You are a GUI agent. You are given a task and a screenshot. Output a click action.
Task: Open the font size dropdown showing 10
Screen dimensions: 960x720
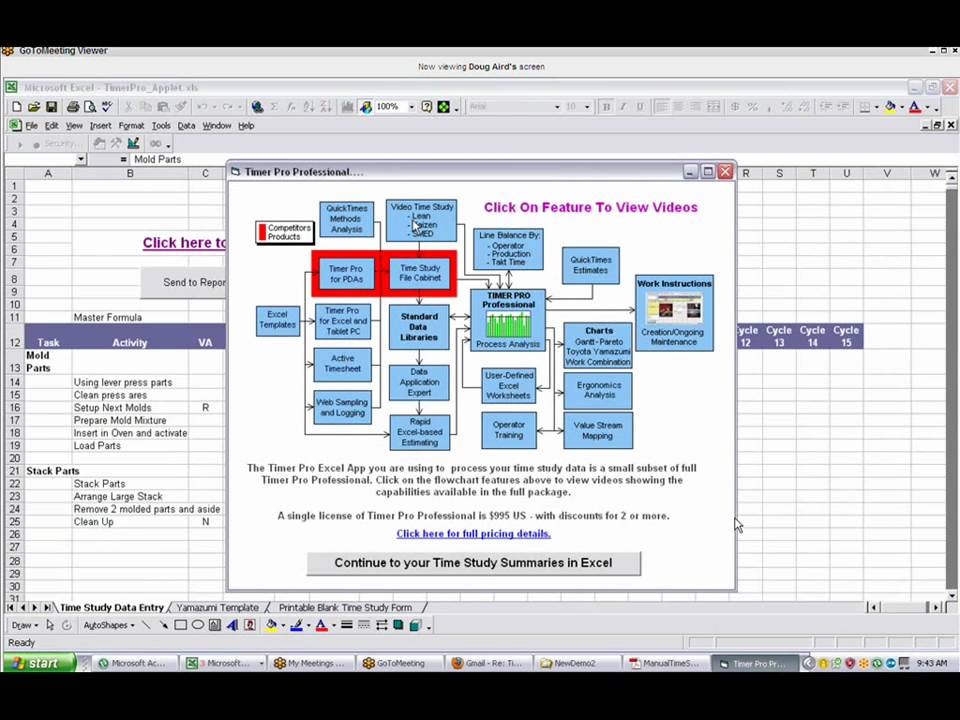point(587,107)
